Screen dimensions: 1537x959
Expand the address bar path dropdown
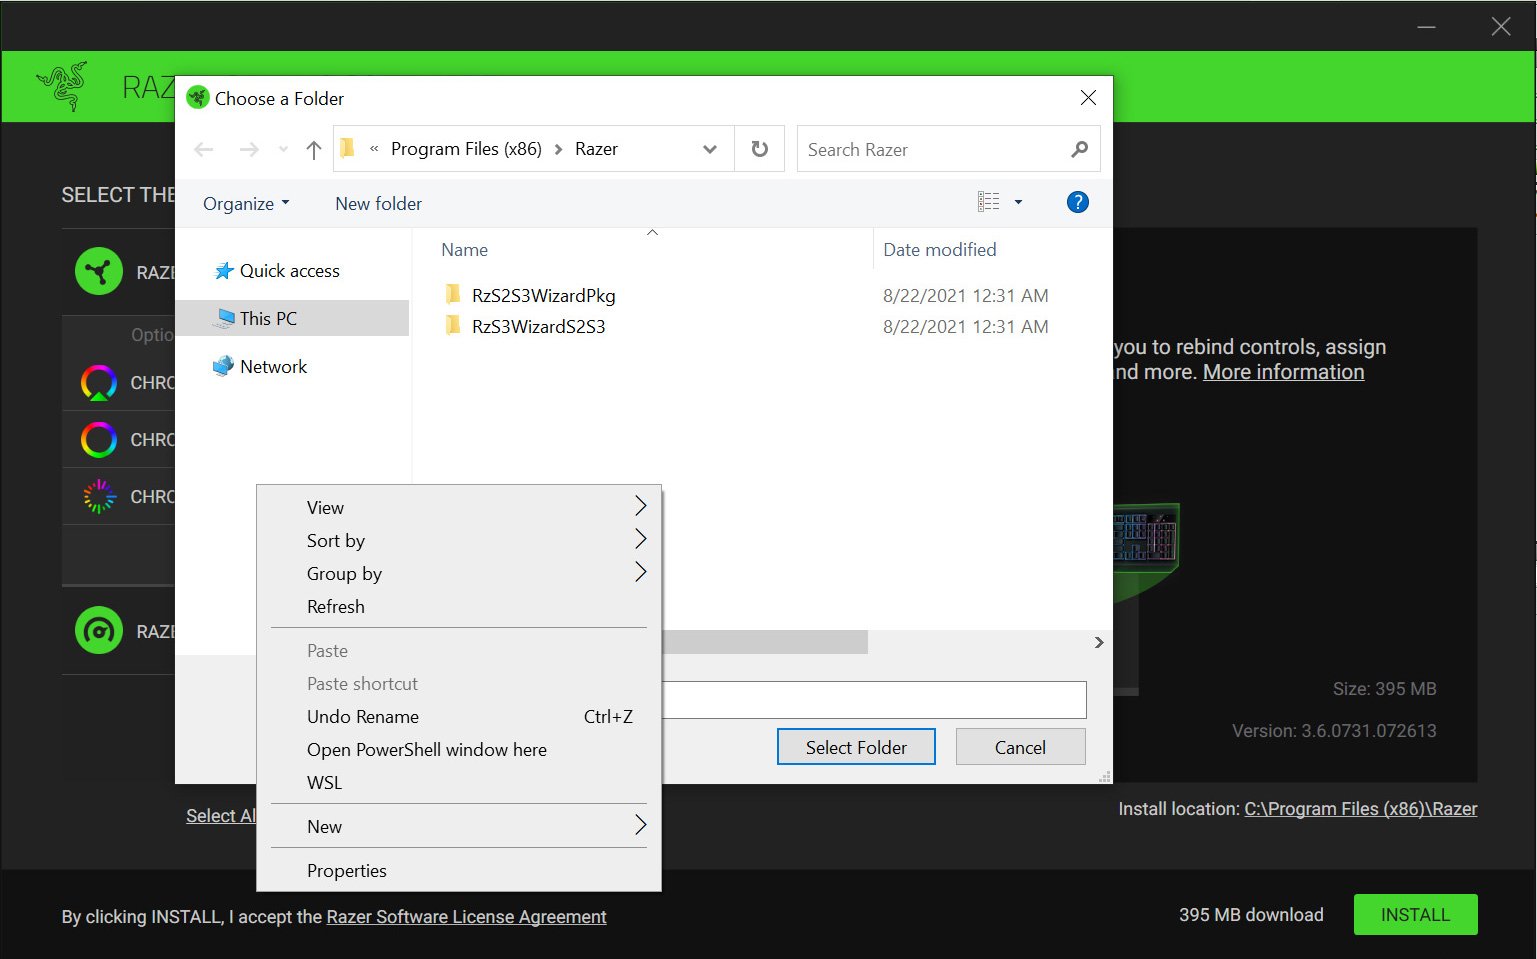710,150
